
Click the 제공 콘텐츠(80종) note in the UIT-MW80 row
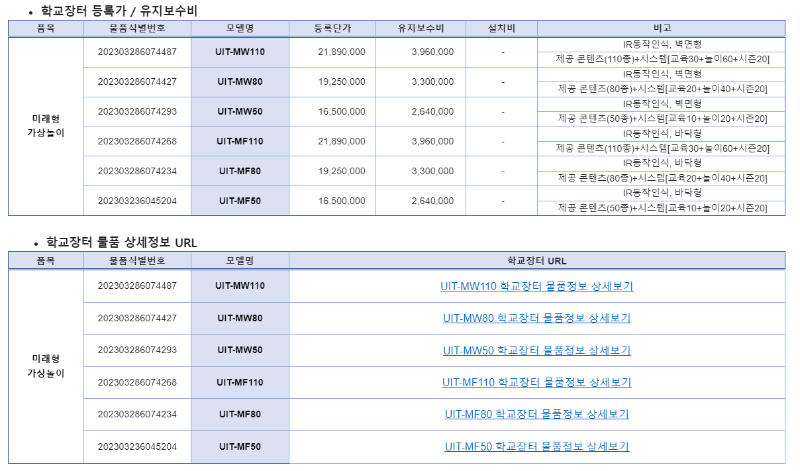click(x=662, y=89)
